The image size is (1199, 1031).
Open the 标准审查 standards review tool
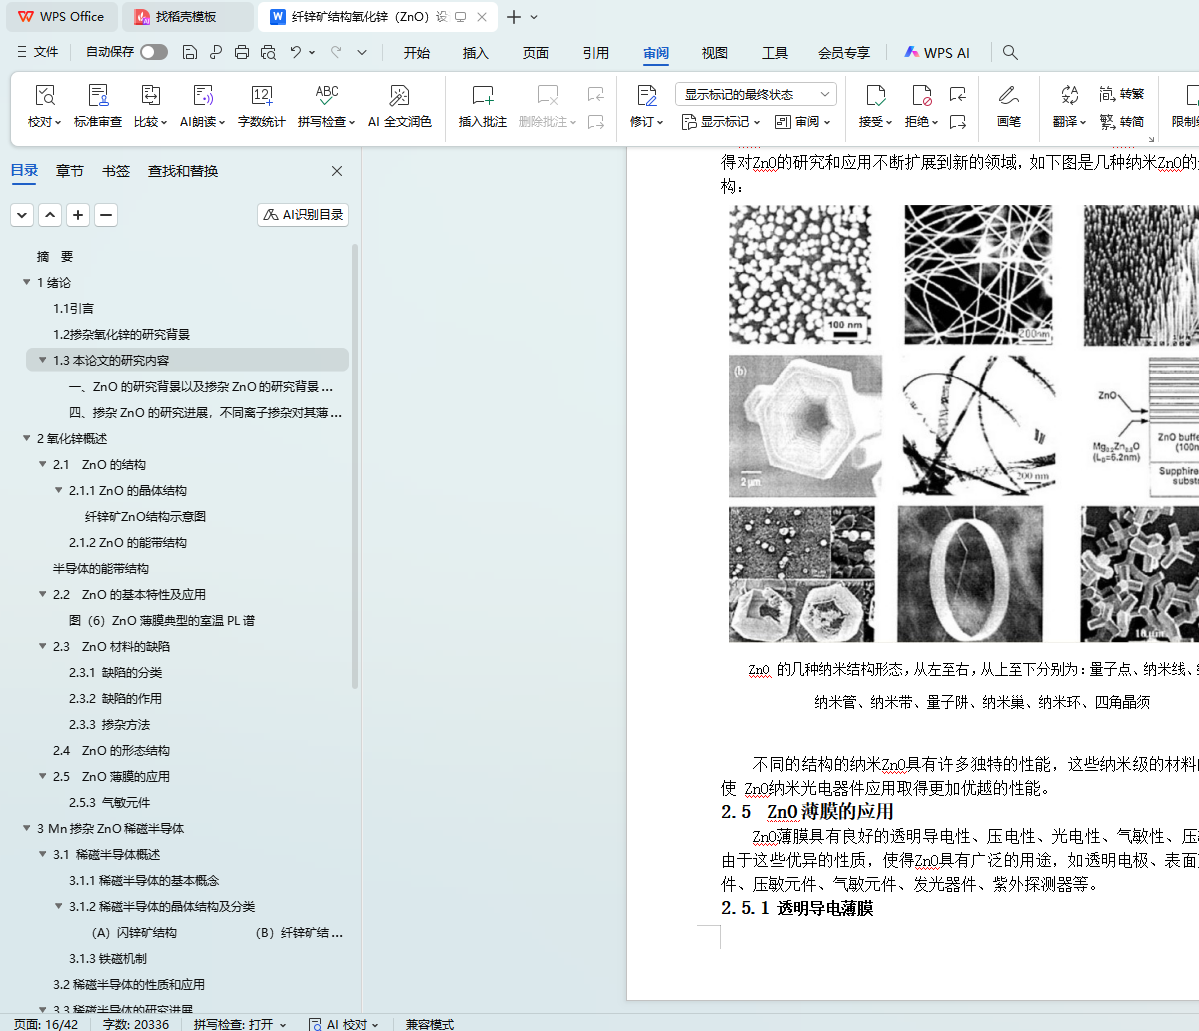[98, 97]
